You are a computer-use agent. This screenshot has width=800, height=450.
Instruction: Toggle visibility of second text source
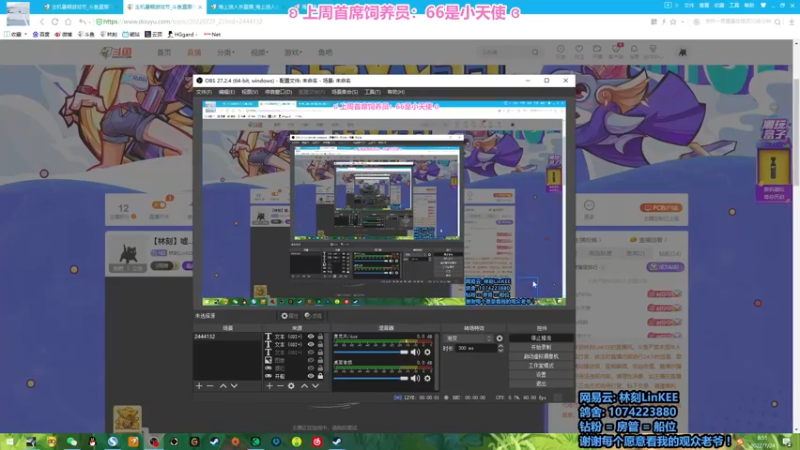(311, 344)
